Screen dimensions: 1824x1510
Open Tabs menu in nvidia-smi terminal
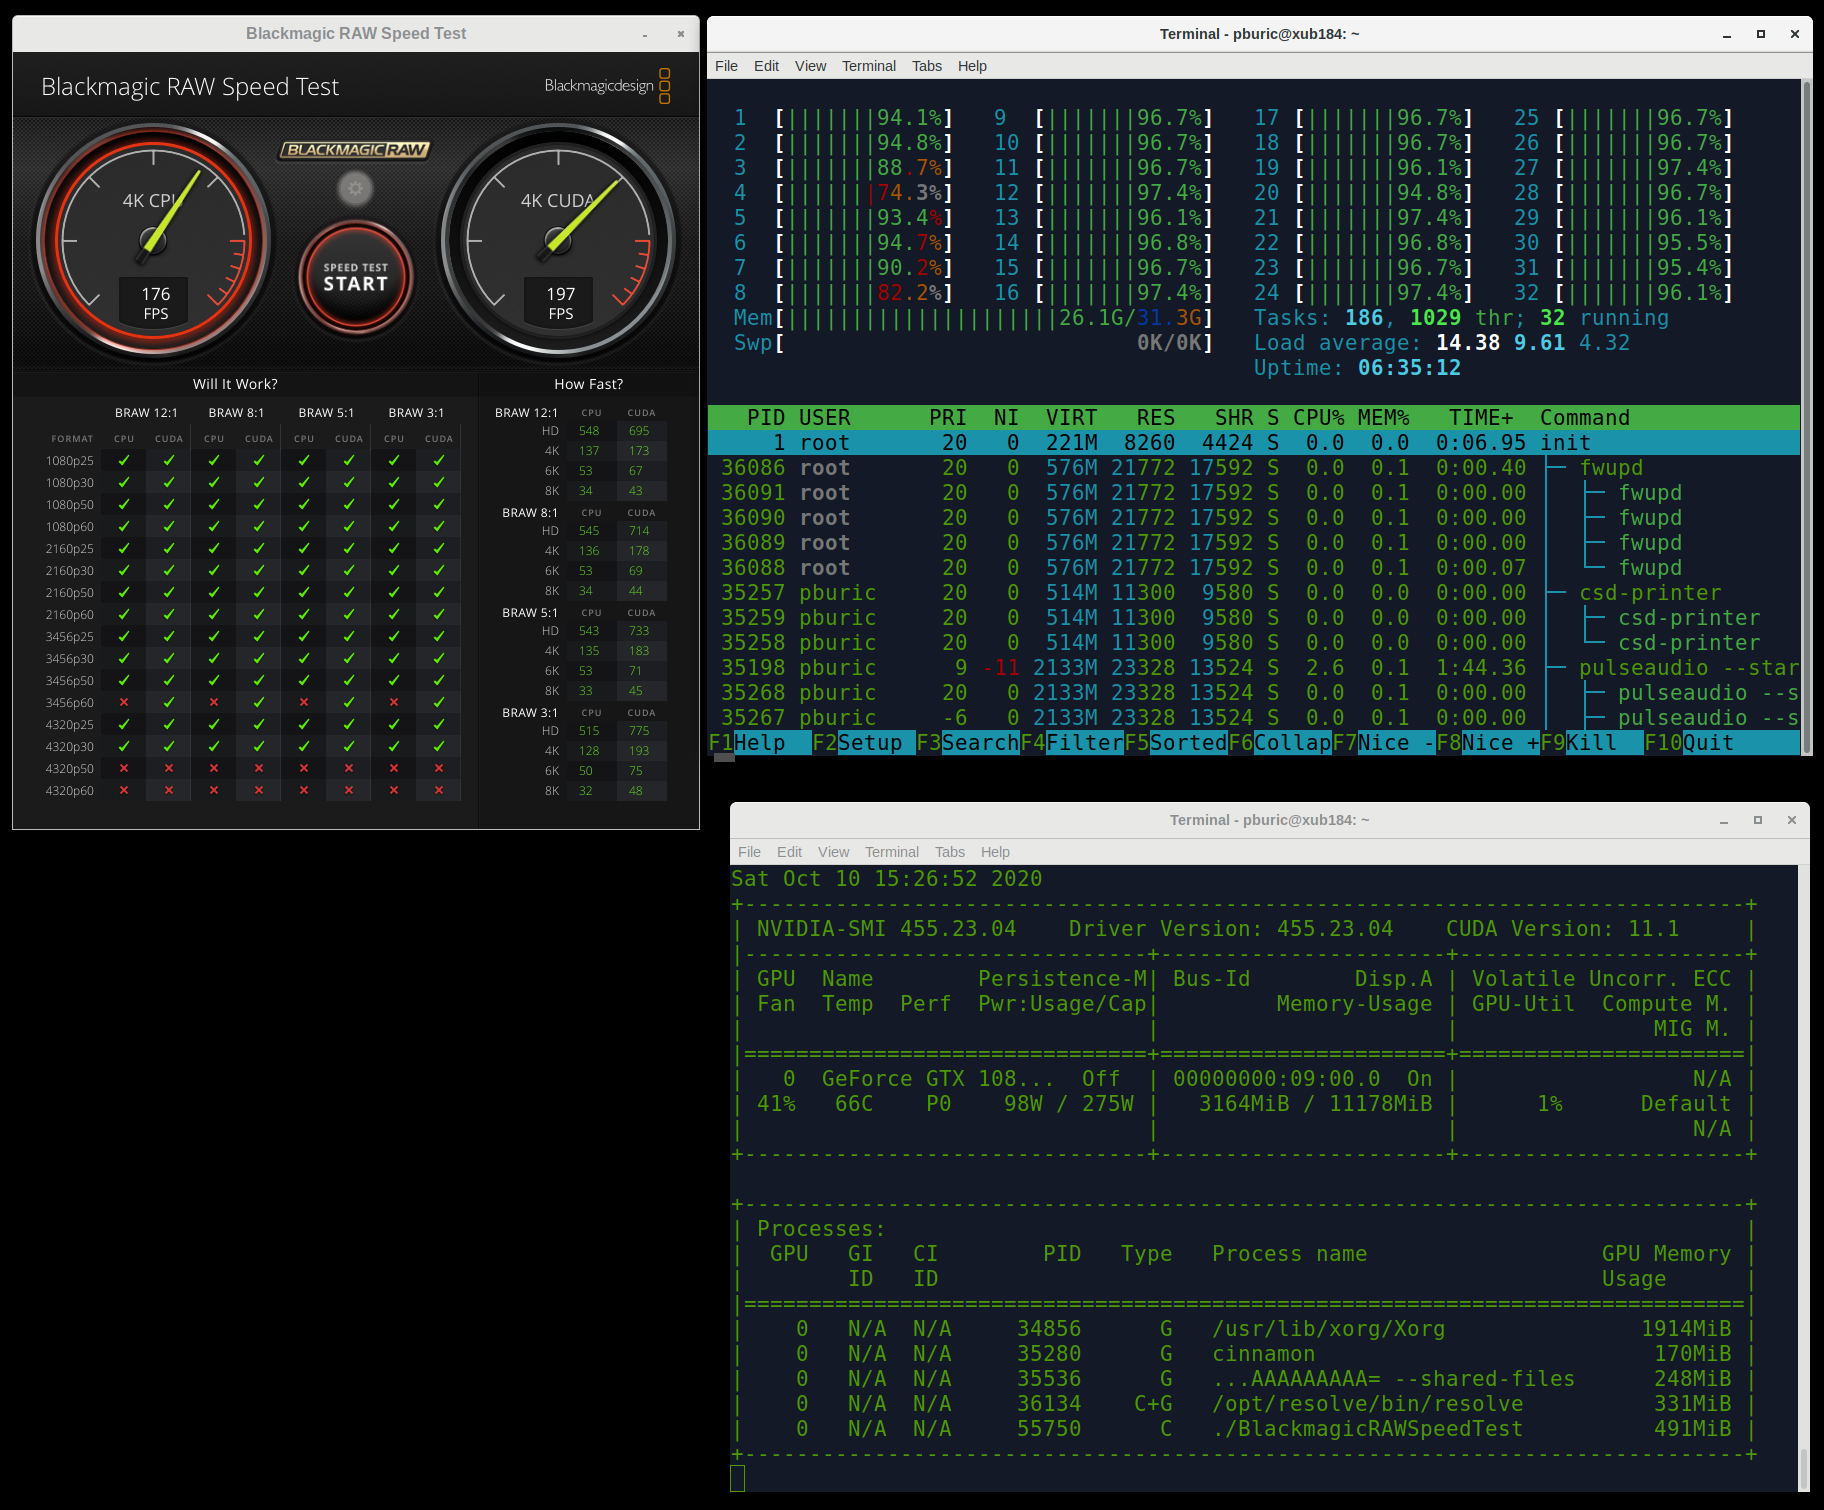click(949, 852)
